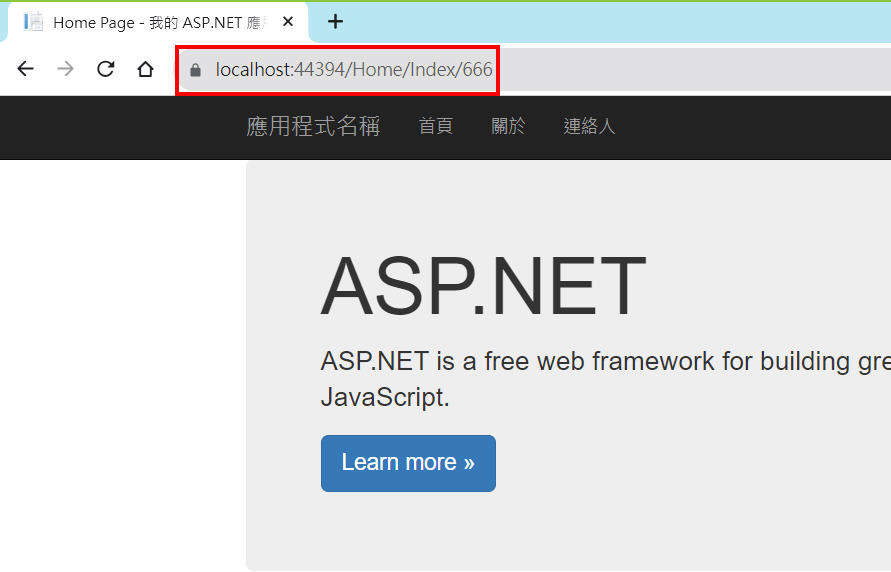Reload the page with the refresh icon
This screenshot has height=572, width=891.
click(106, 69)
